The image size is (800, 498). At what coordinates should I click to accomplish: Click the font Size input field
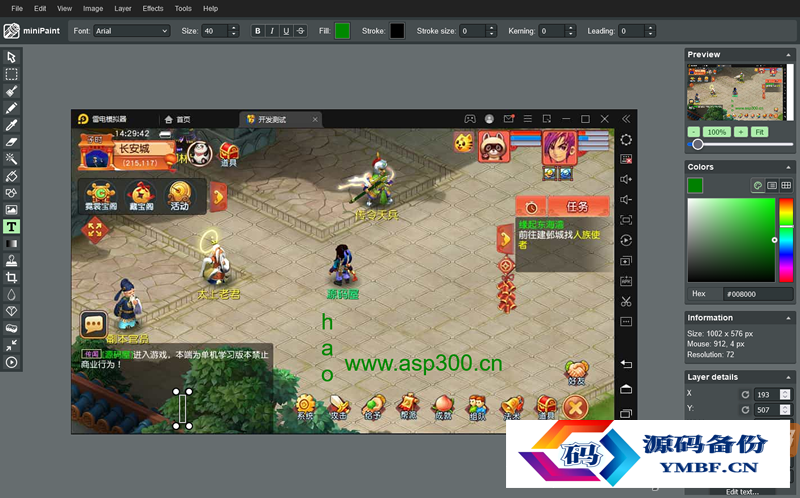pyautogui.click(x=215, y=31)
